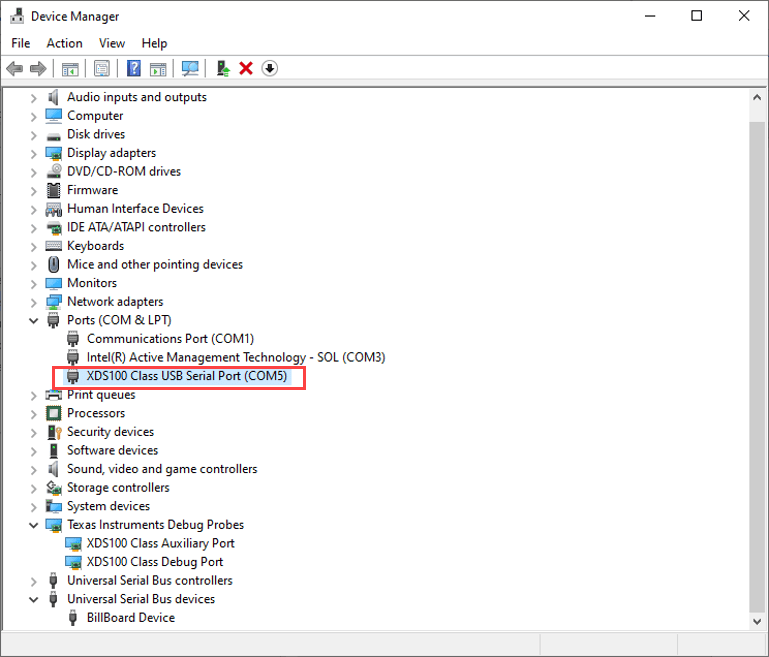The height and width of the screenshot is (657, 769).
Task: Click the scrollbar up arrow
Action: click(757, 98)
